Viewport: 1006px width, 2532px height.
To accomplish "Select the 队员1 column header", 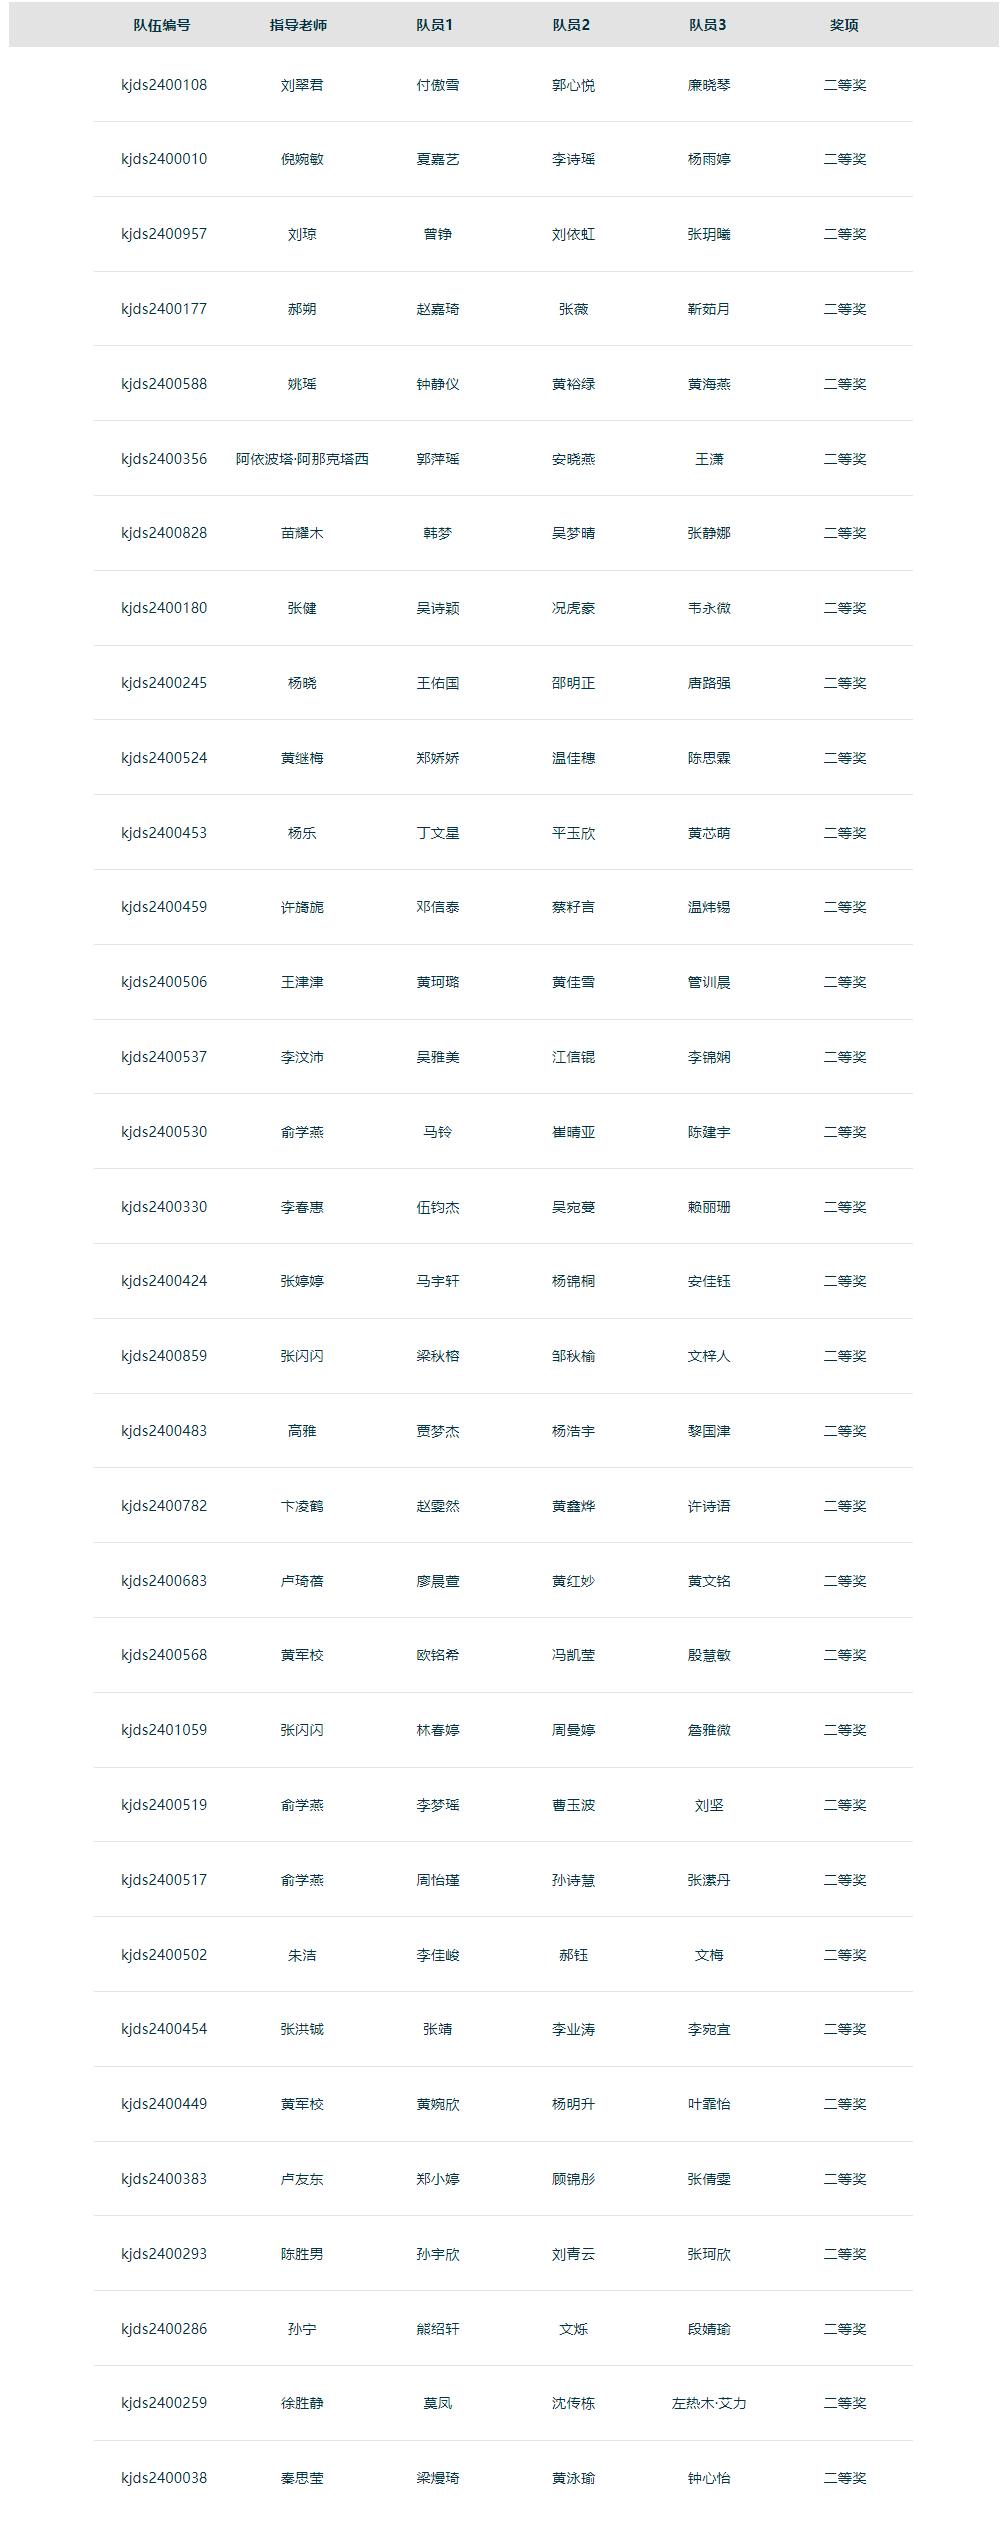I will pos(435,25).
